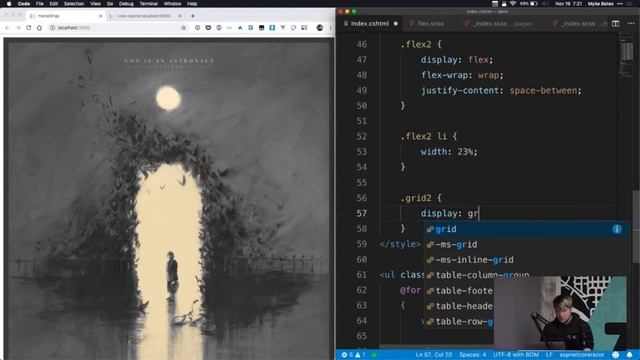Click the split editor icon in VS Code
The height and width of the screenshot is (360, 640).
(x=616, y=24)
